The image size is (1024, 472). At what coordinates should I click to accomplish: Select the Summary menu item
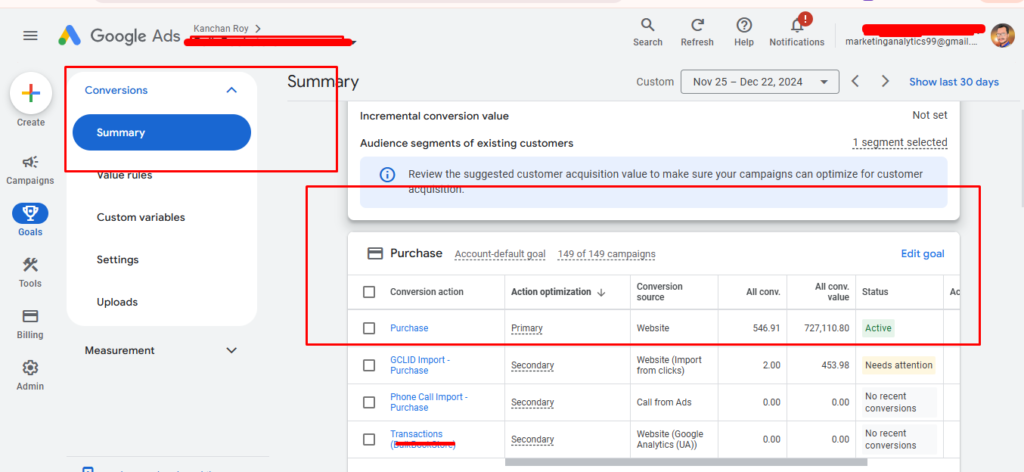tap(162, 133)
